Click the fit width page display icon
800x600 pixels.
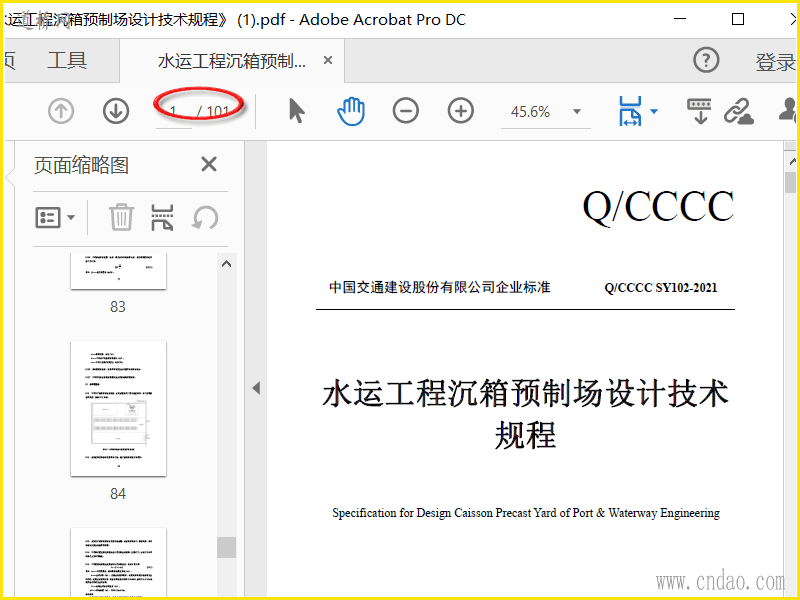(631, 111)
